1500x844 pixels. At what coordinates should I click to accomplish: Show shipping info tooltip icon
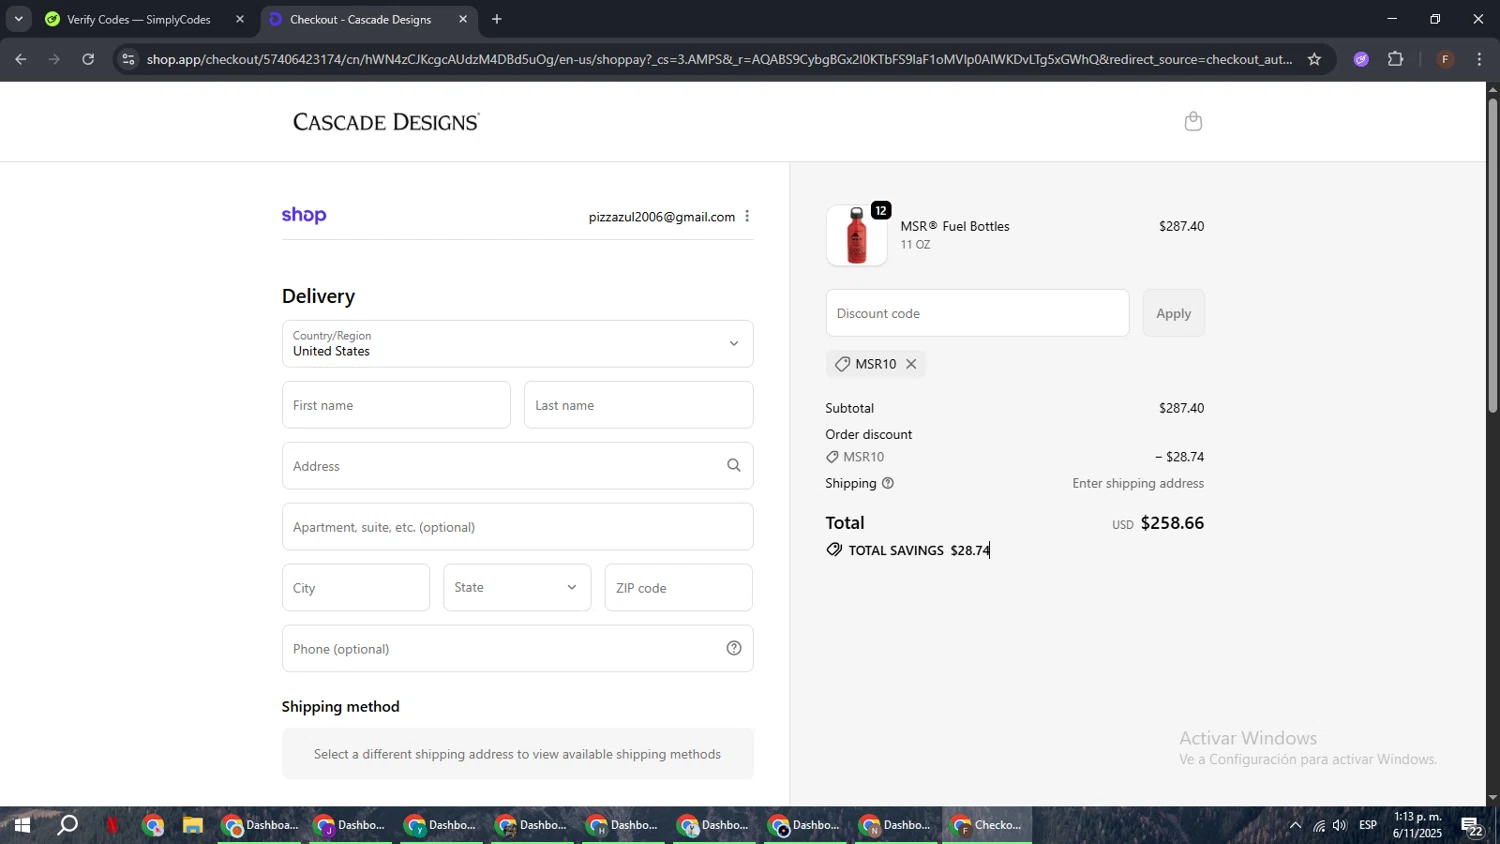[x=888, y=483]
